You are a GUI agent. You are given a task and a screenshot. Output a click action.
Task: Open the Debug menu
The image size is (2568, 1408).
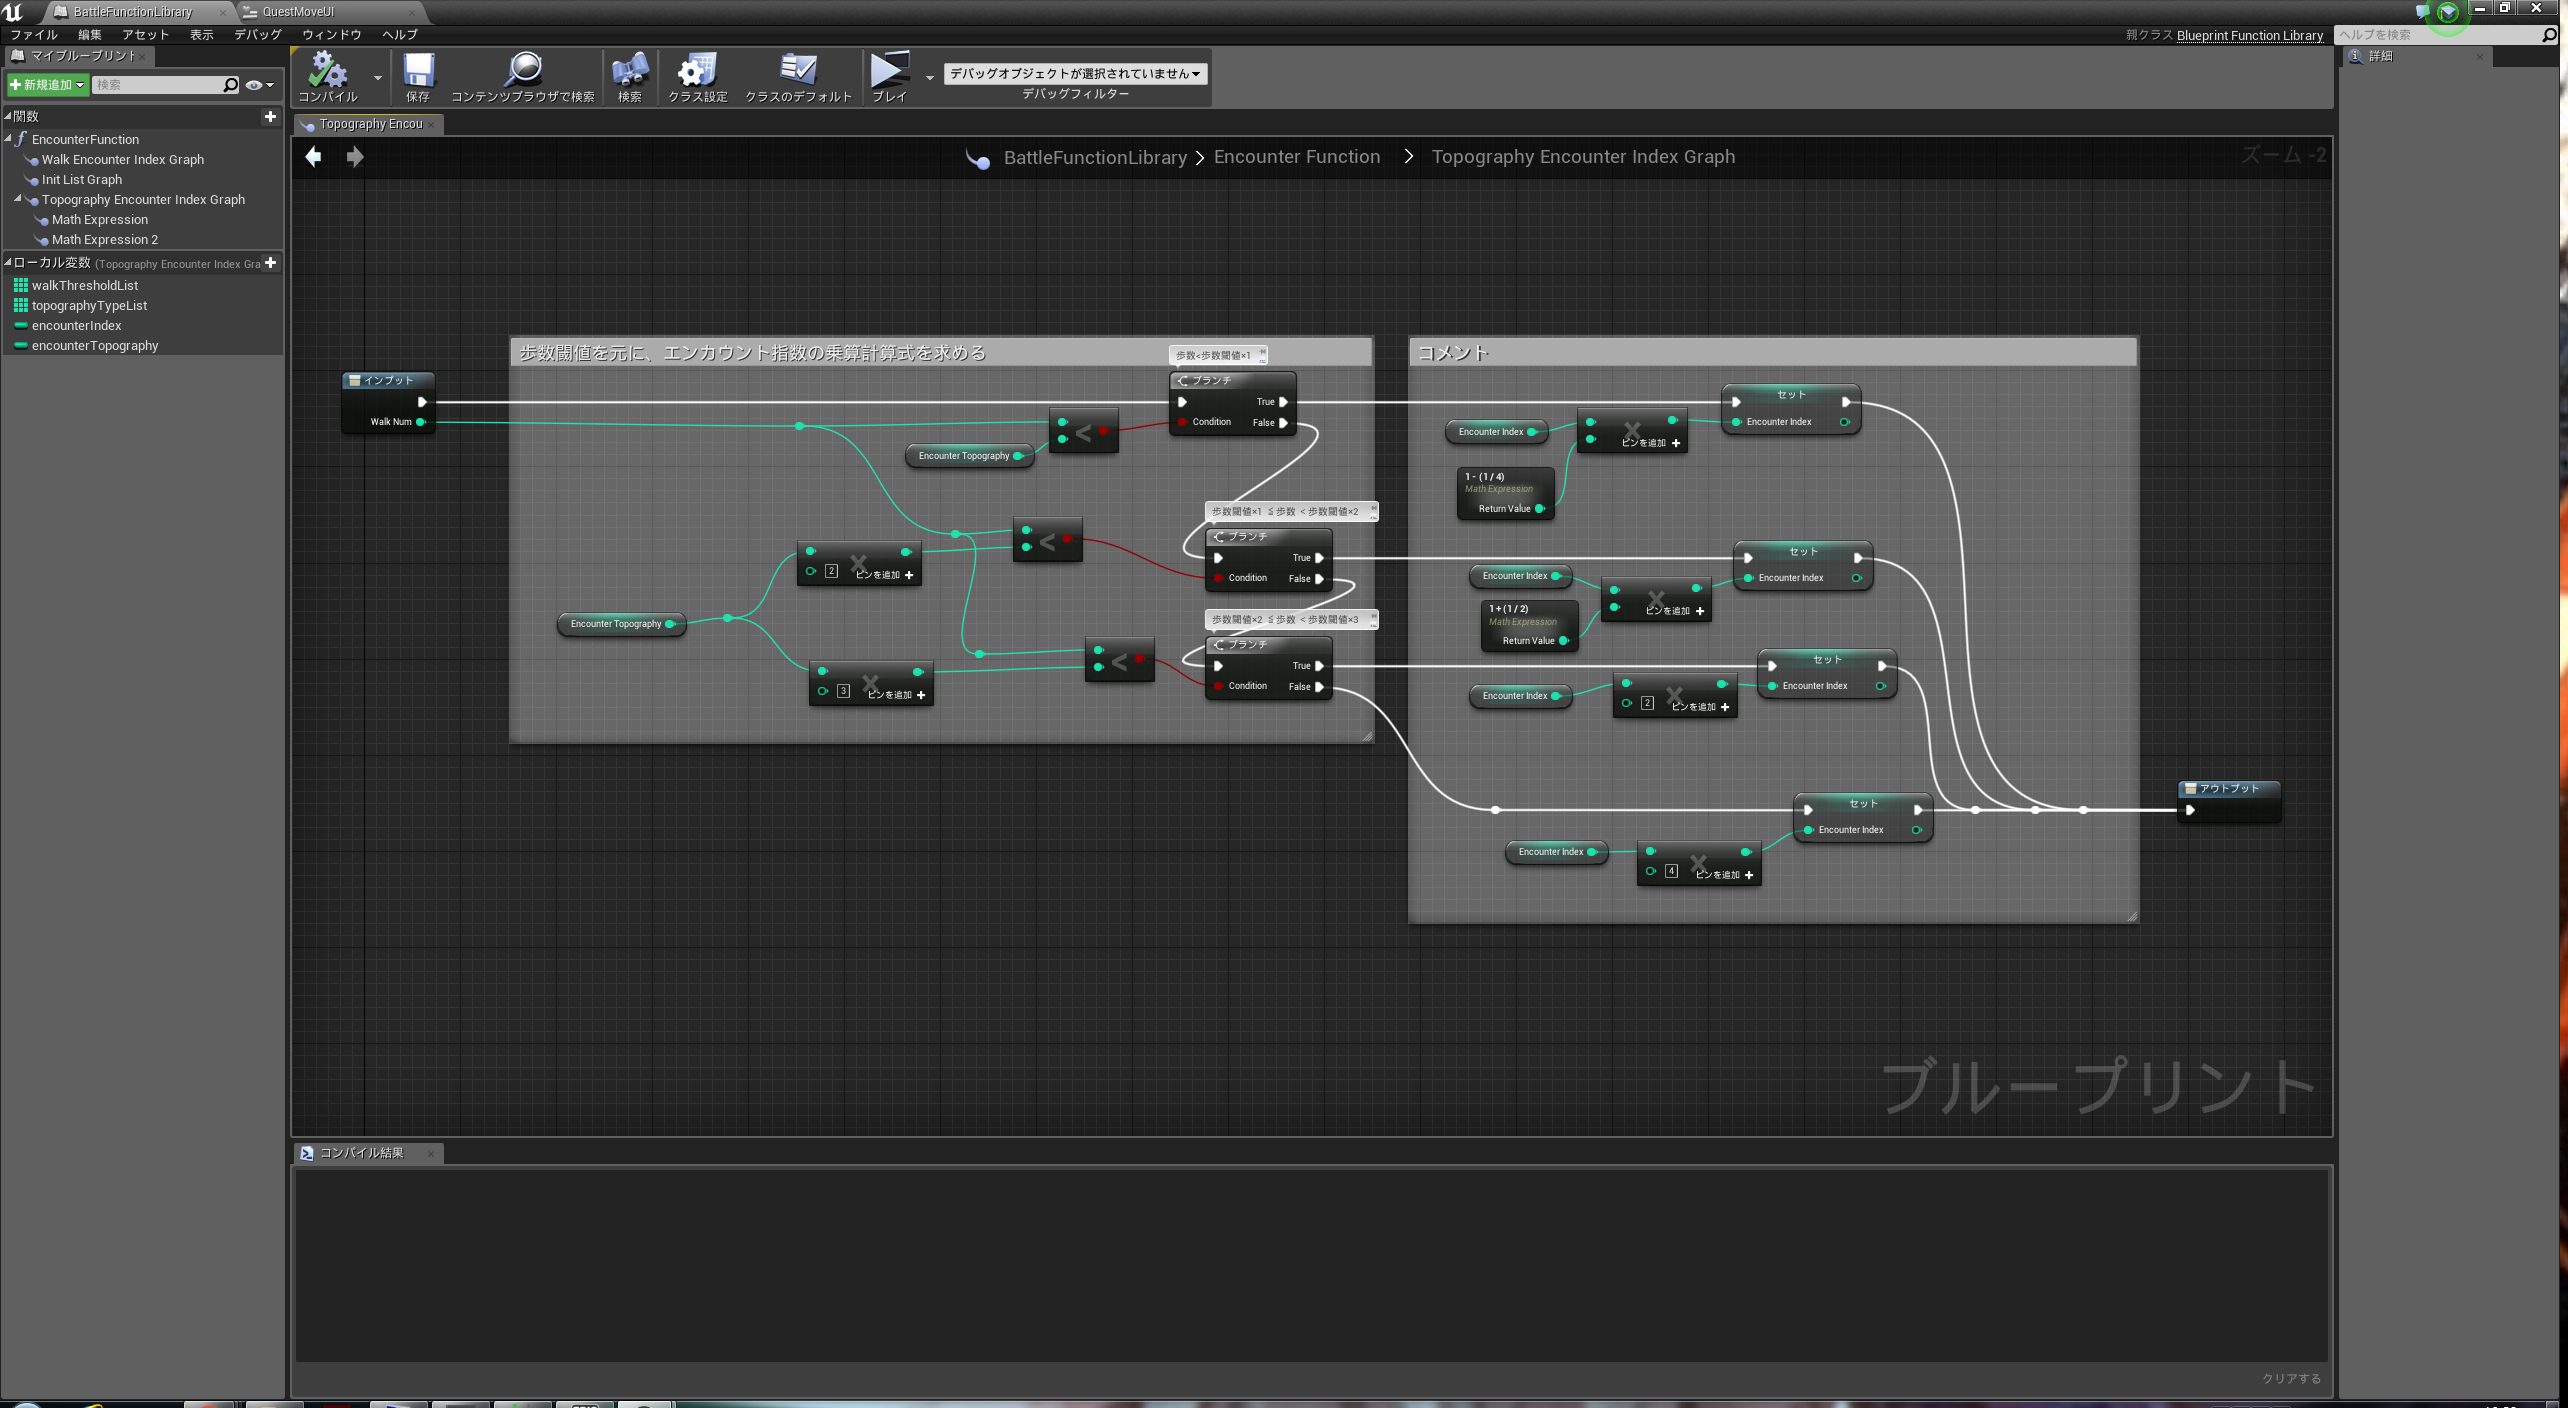click(x=258, y=34)
